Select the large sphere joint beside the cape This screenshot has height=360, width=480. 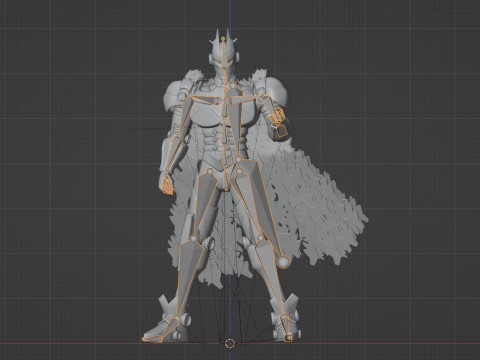coord(284,261)
